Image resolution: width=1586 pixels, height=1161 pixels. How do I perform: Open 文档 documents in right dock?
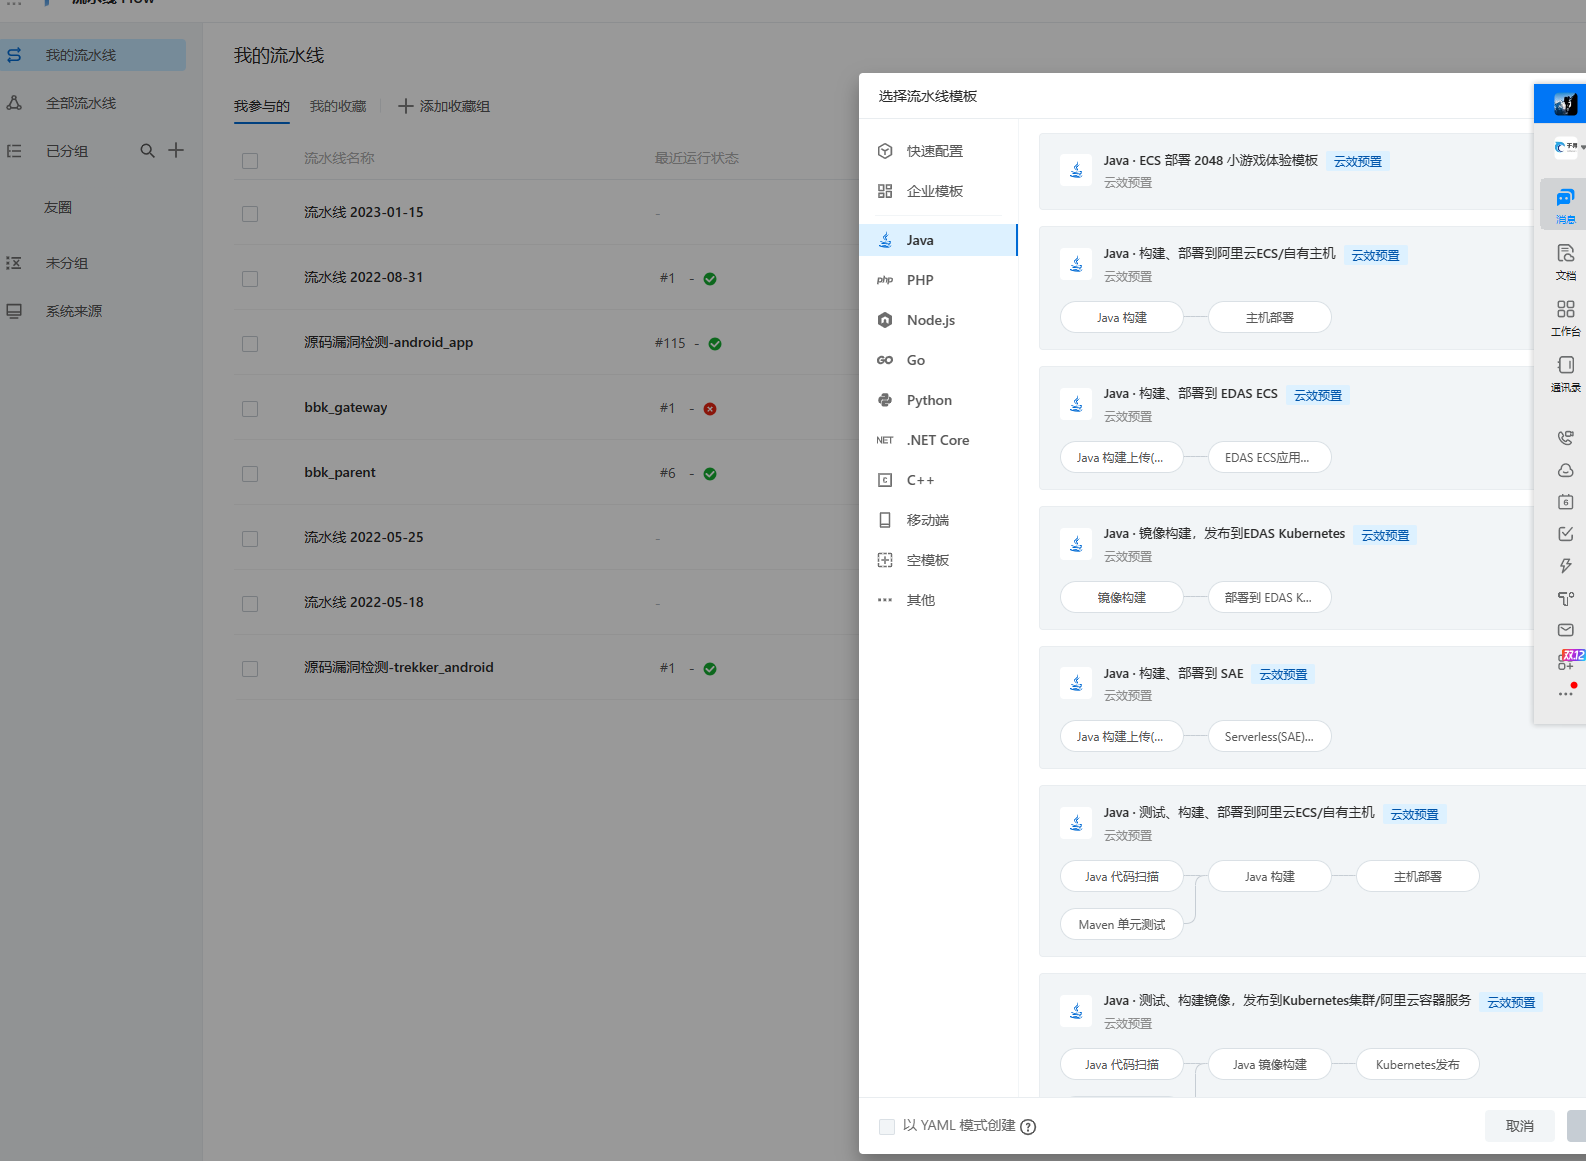point(1565,261)
